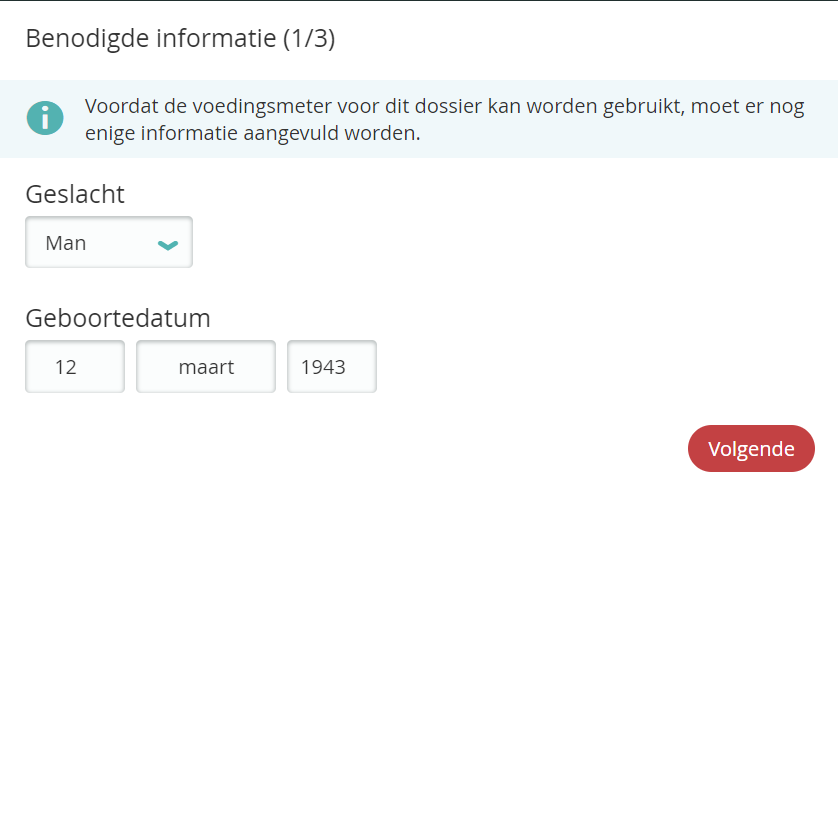Go to next step with Volgende
The height and width of the screenshot is (822, 838).
pyautogui.click(x=751, y=449)
